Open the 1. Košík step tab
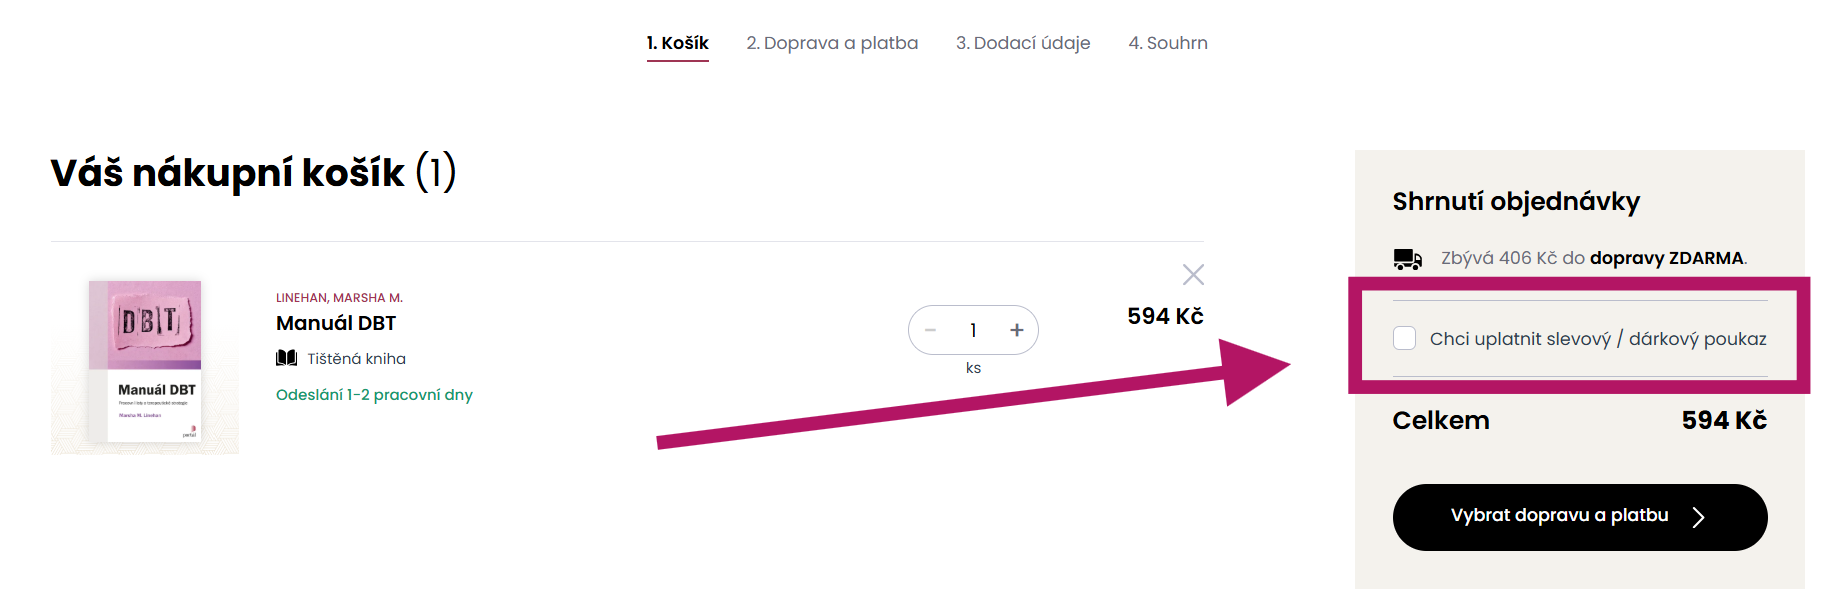Screen dimensions: 1842x613 point(677,43)
